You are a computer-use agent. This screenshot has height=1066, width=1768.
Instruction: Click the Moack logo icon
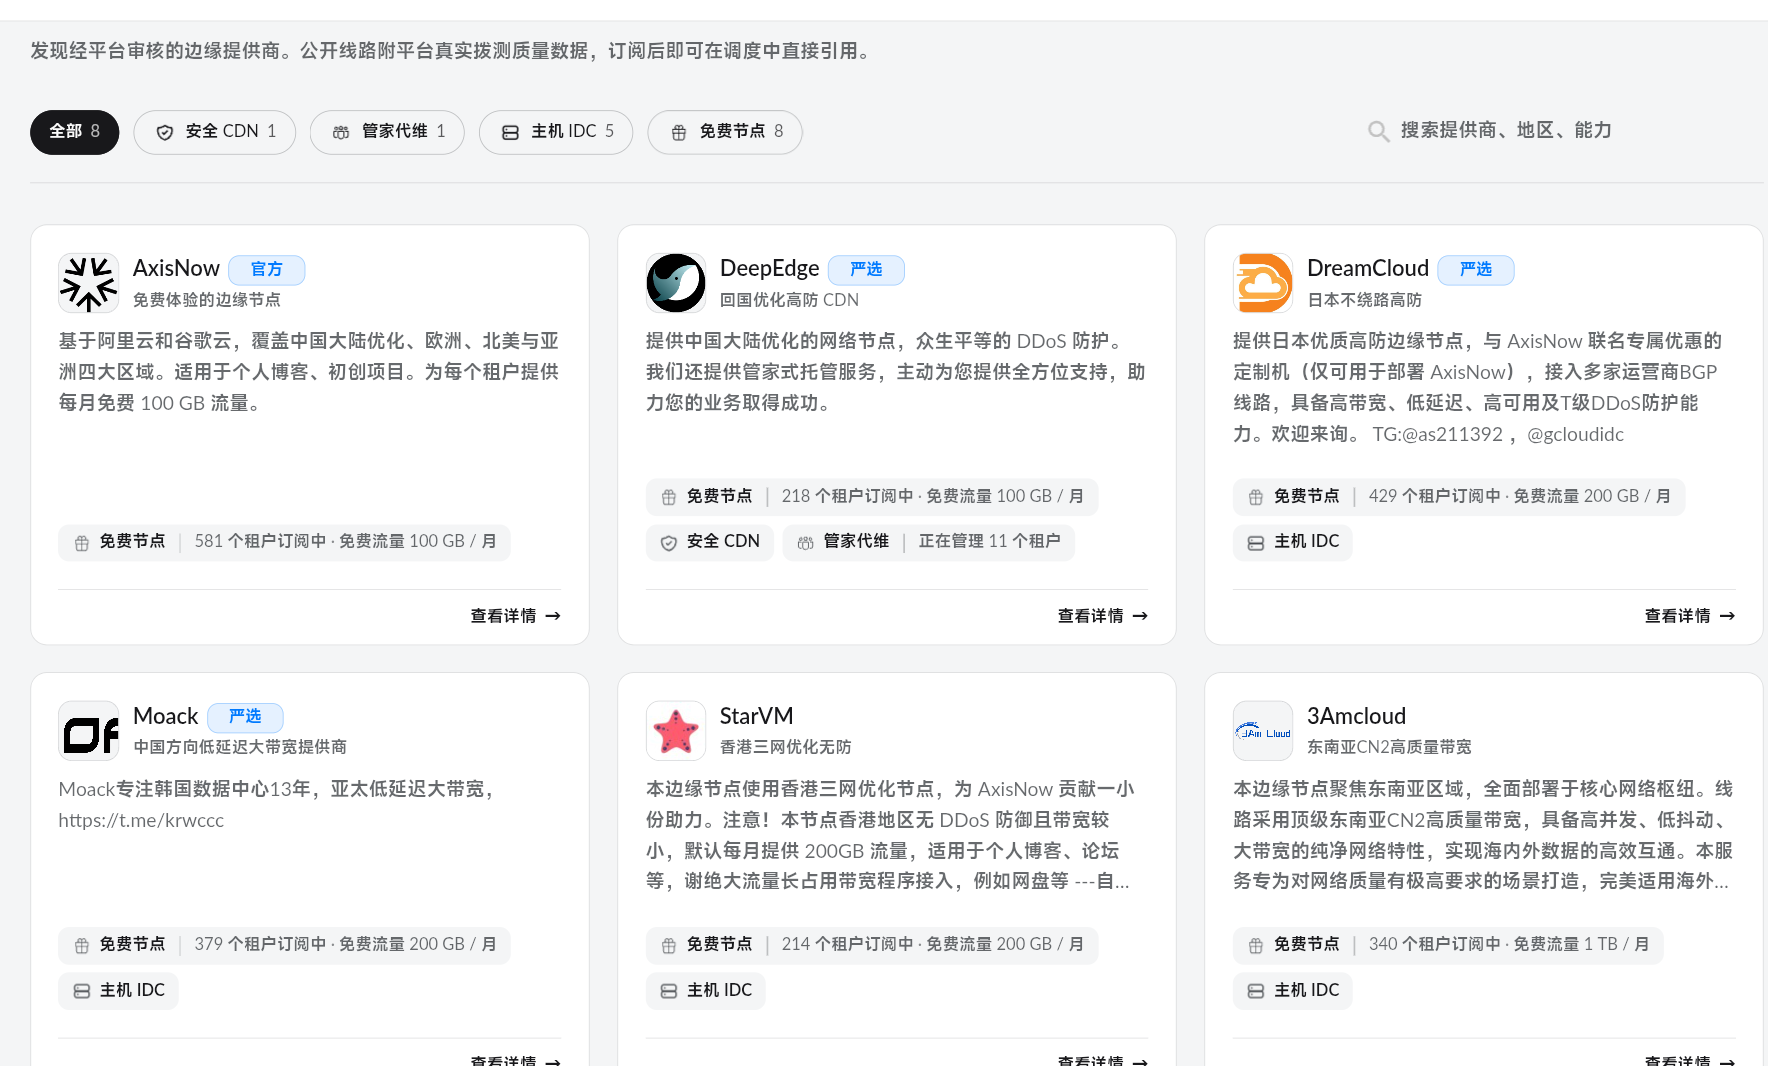tap(89, 731)
